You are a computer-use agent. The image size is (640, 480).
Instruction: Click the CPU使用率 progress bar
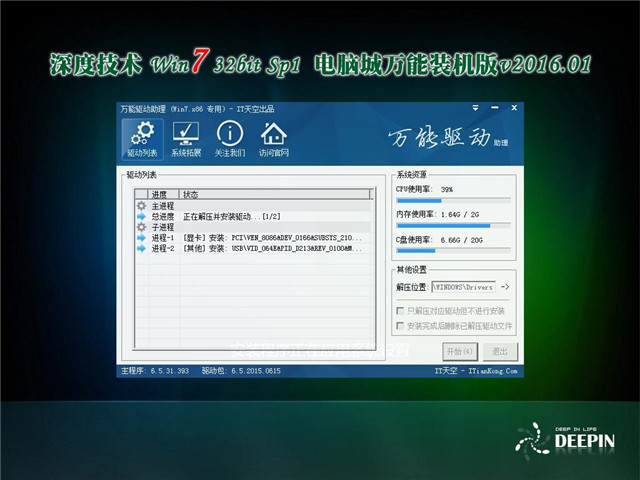(453, 200)
